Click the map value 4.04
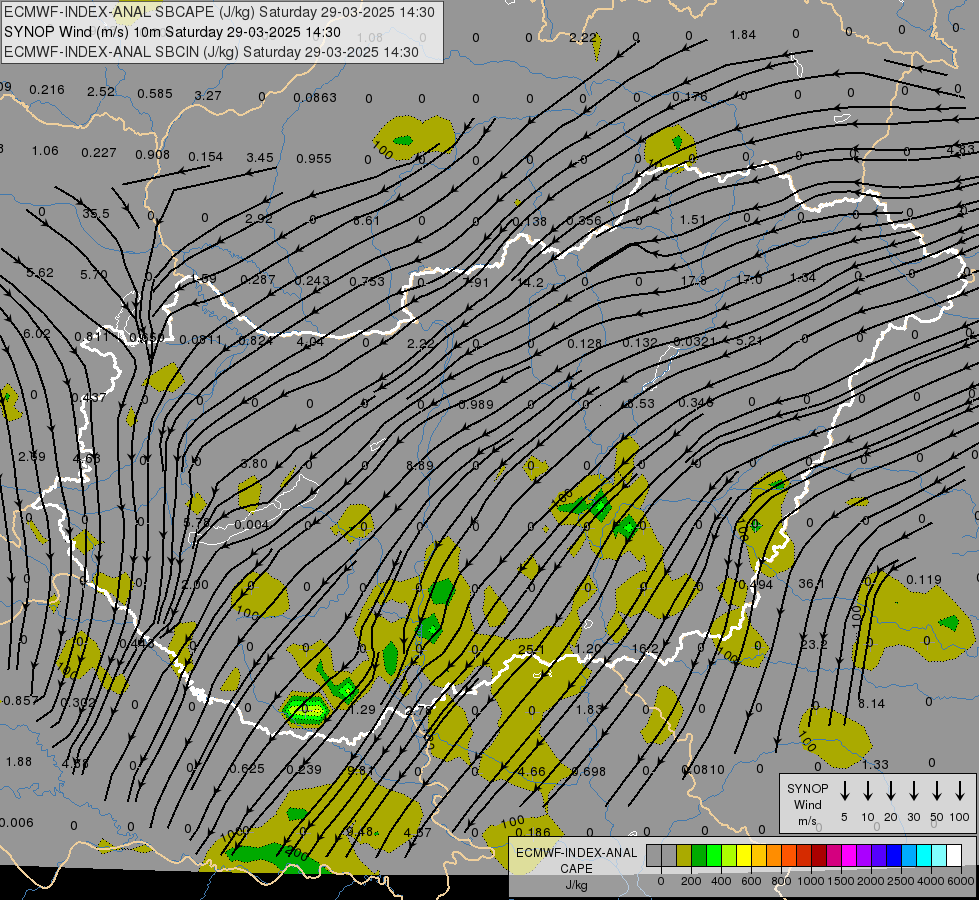 point(310,342)
